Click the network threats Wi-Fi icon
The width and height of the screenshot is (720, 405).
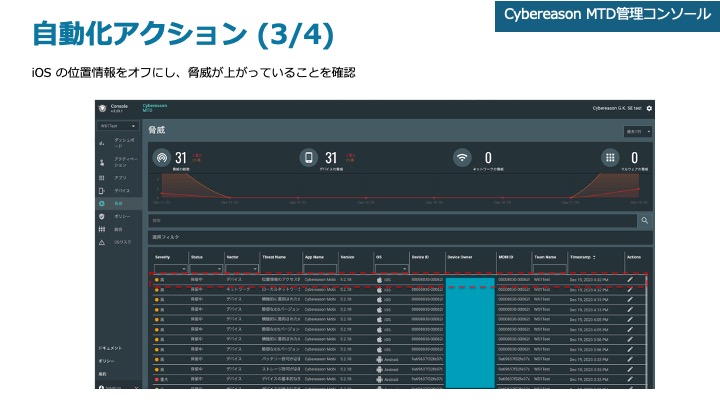click(x=462, y=158)
